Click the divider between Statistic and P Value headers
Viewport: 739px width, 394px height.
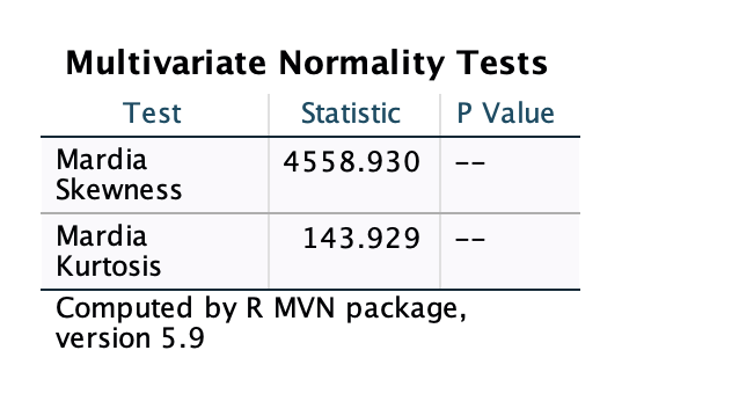[x=440, y=115]
